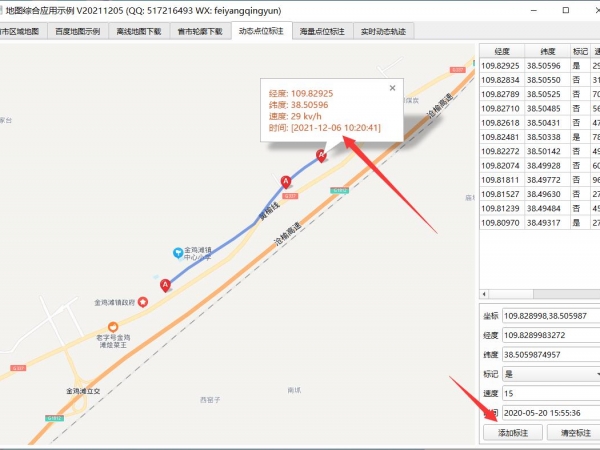
Task: Close the coordinate info popup
Action: pyautogui.click(x=392, y=88)
